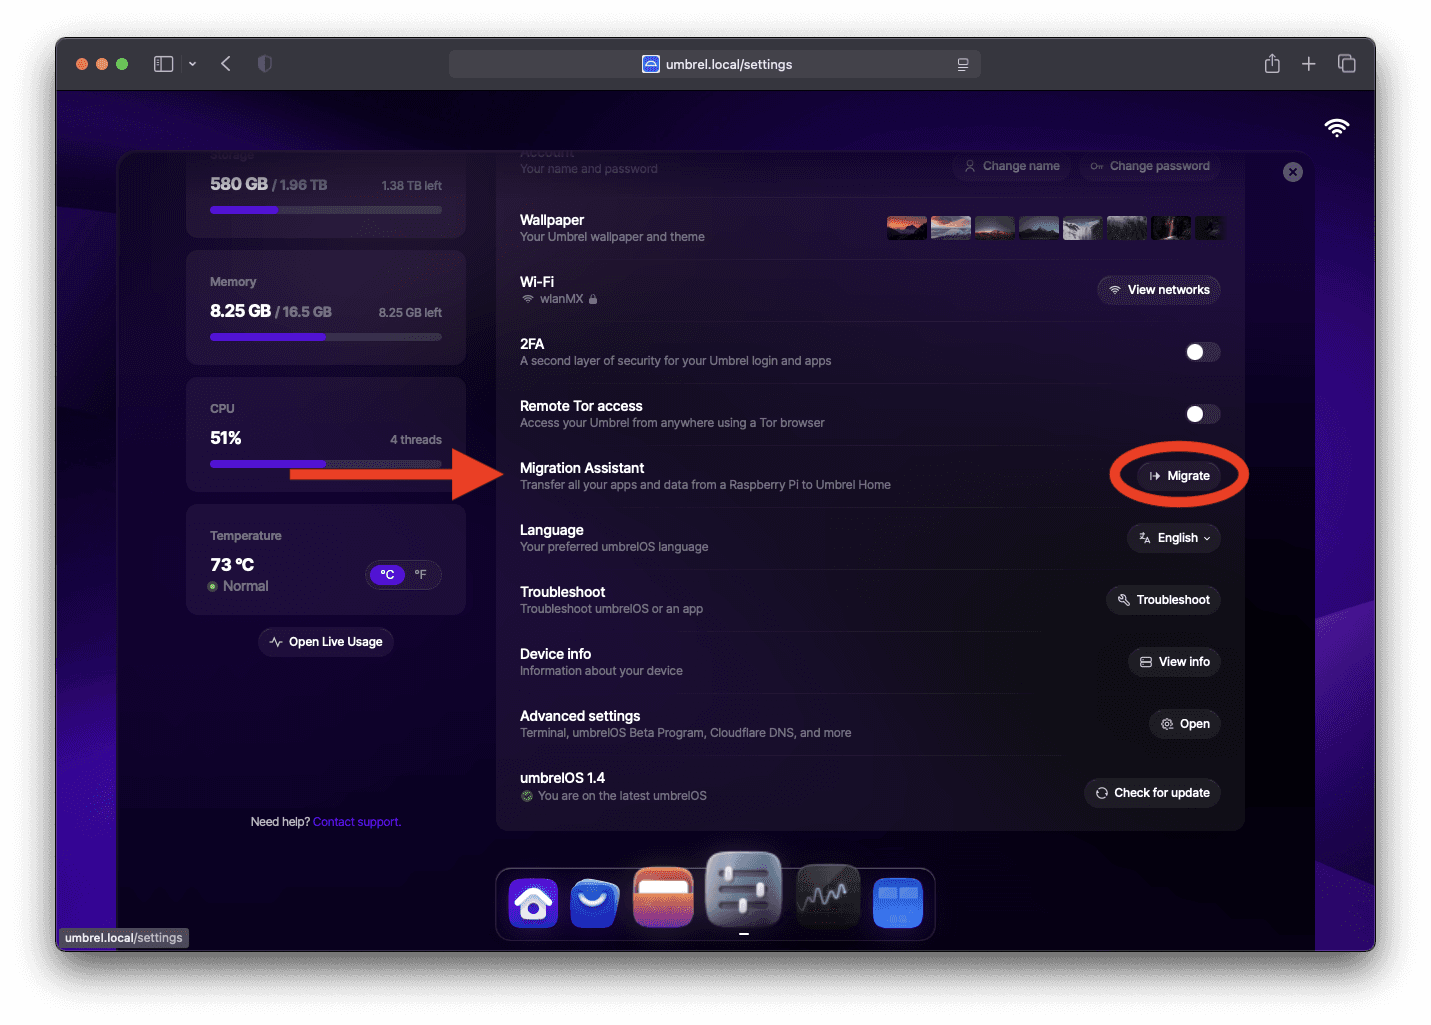This screenshot has width=1431, height=1025.
Task: Click the Open Live Usage button
Action: [326, 642]
